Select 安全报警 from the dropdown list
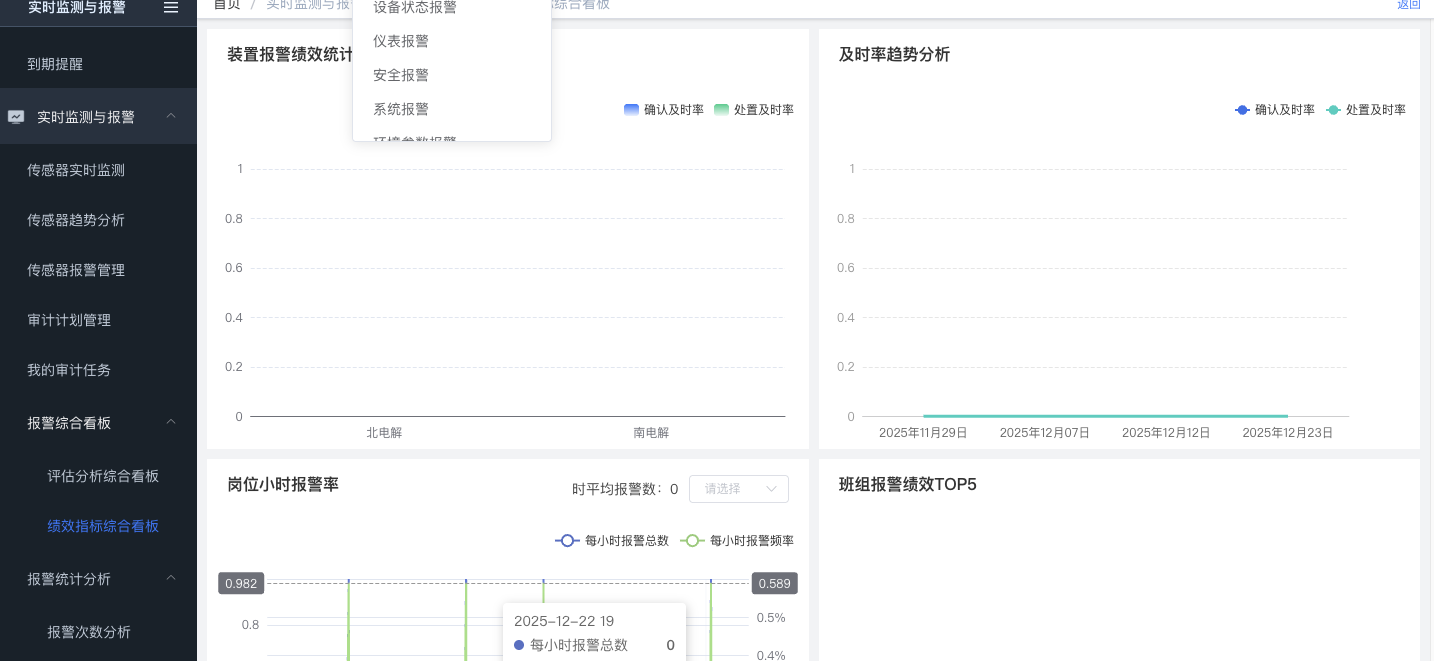Viewport: 1434px width, 661px height. (x=401, y=75)
